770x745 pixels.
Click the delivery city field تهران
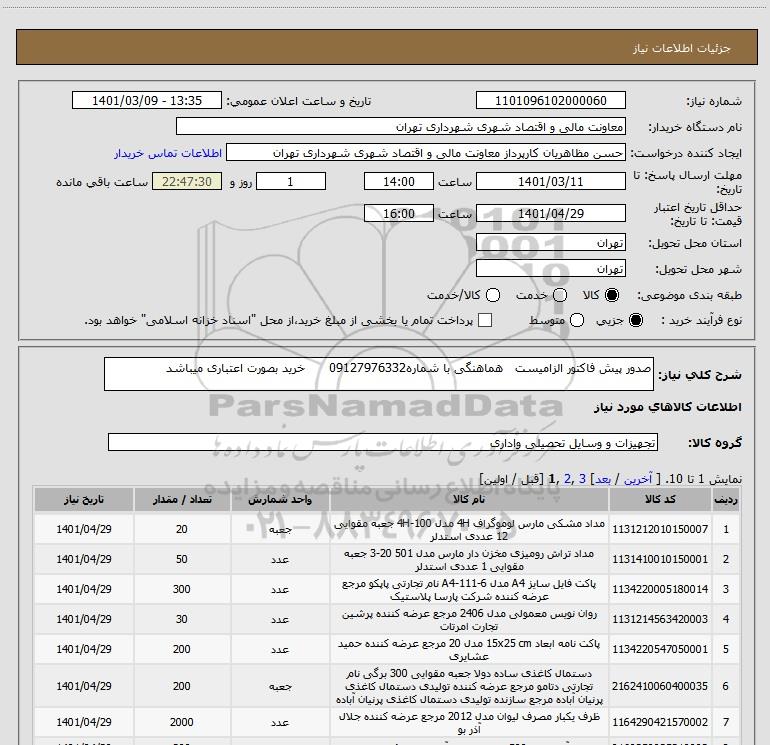[550, 268]
